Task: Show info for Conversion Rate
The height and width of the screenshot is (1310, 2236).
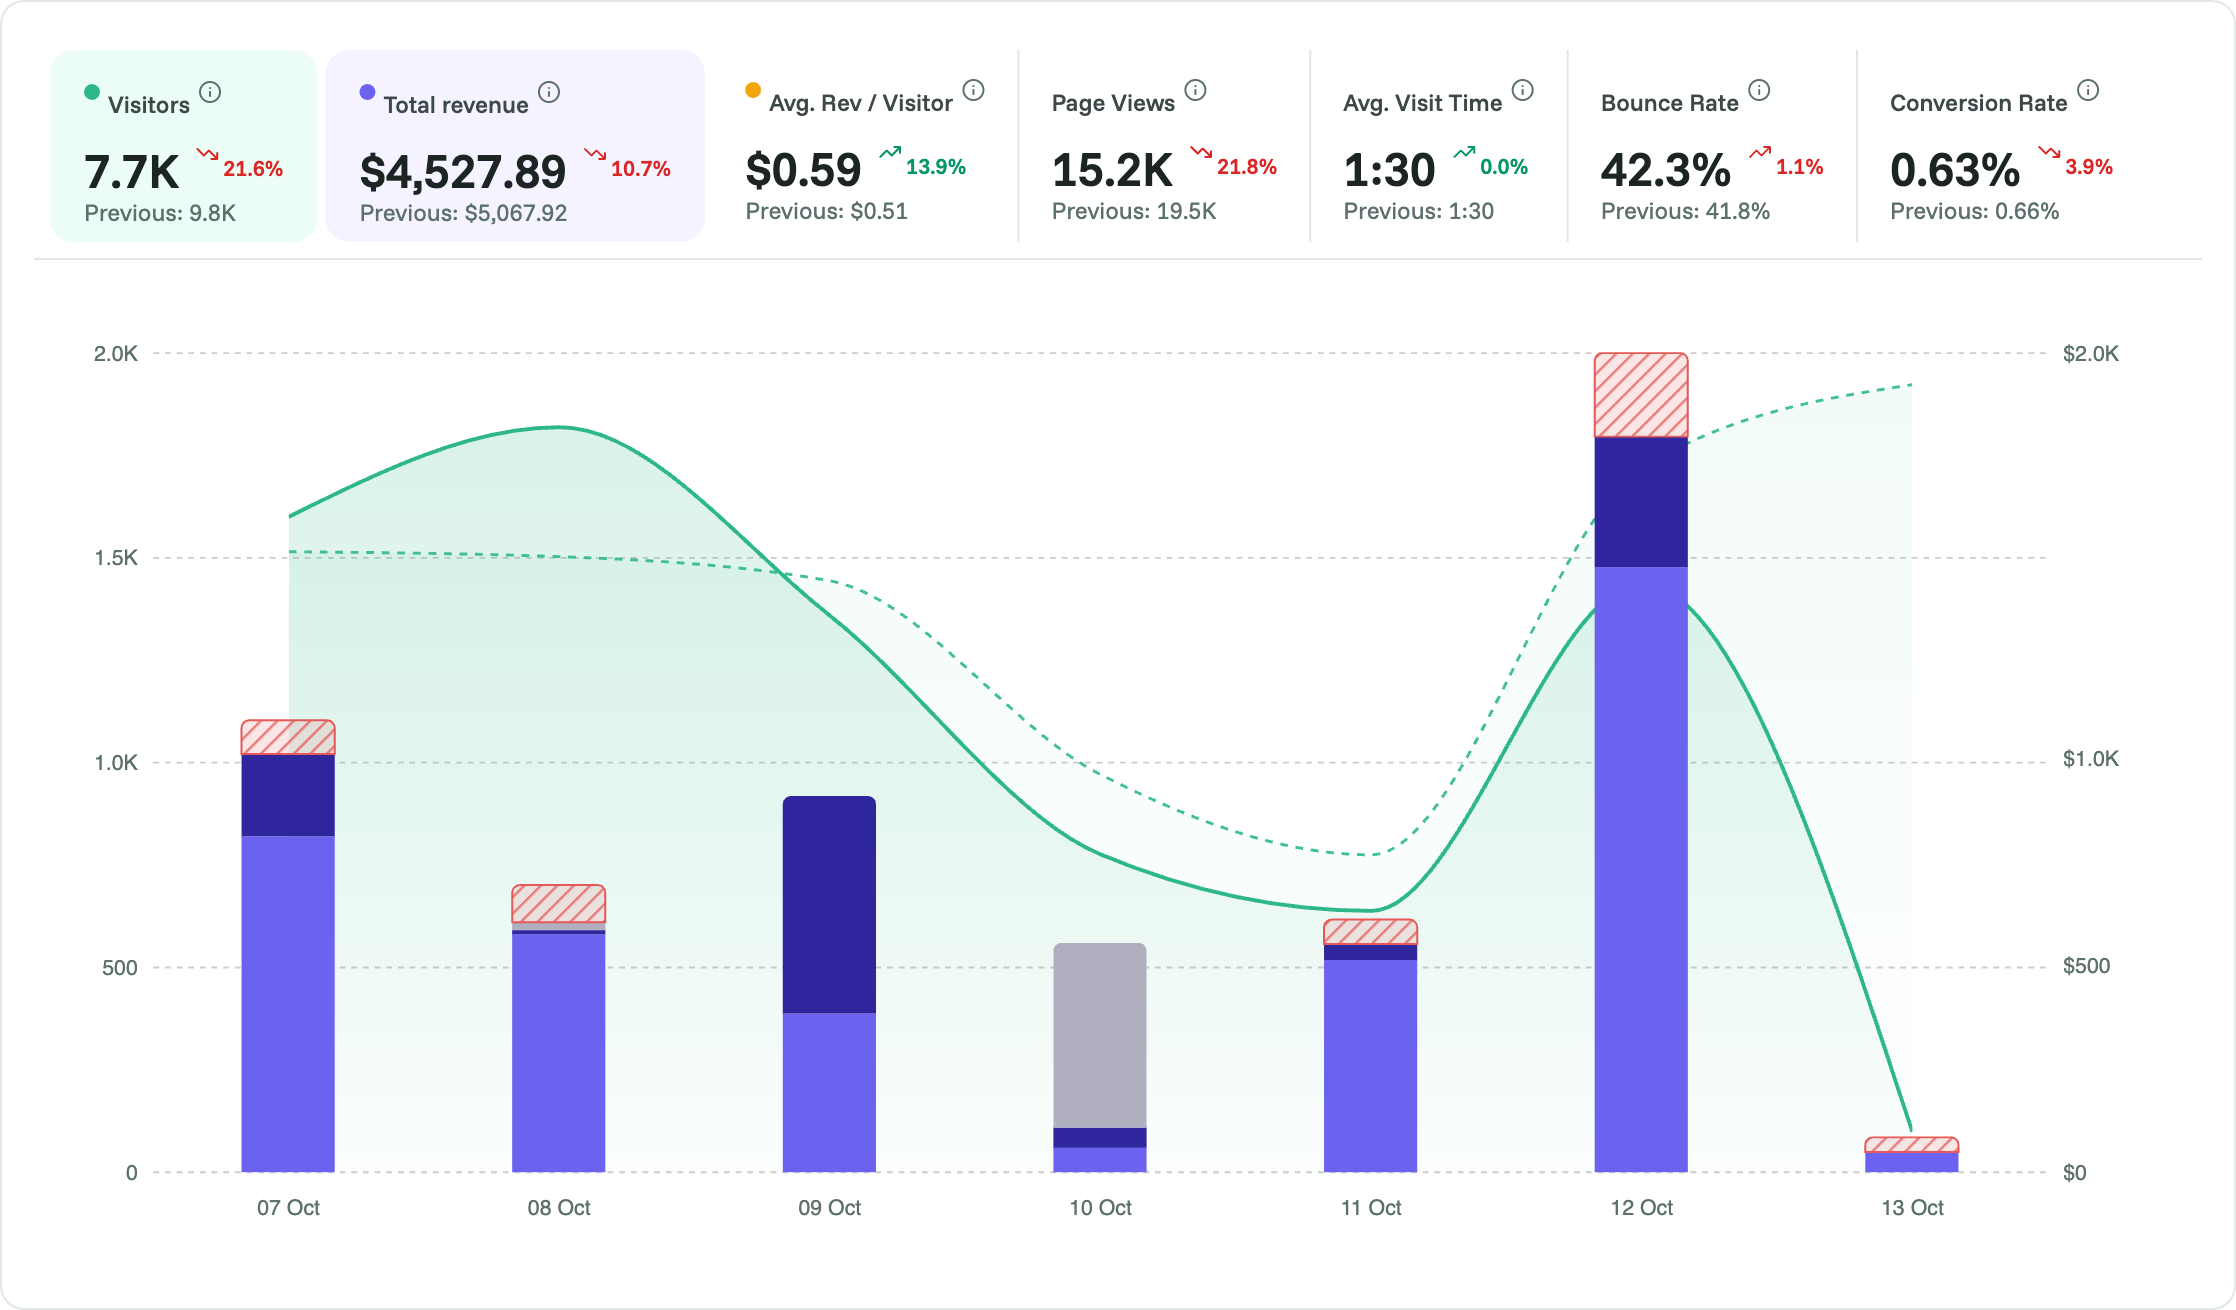Action: [x=2088, y=90]
